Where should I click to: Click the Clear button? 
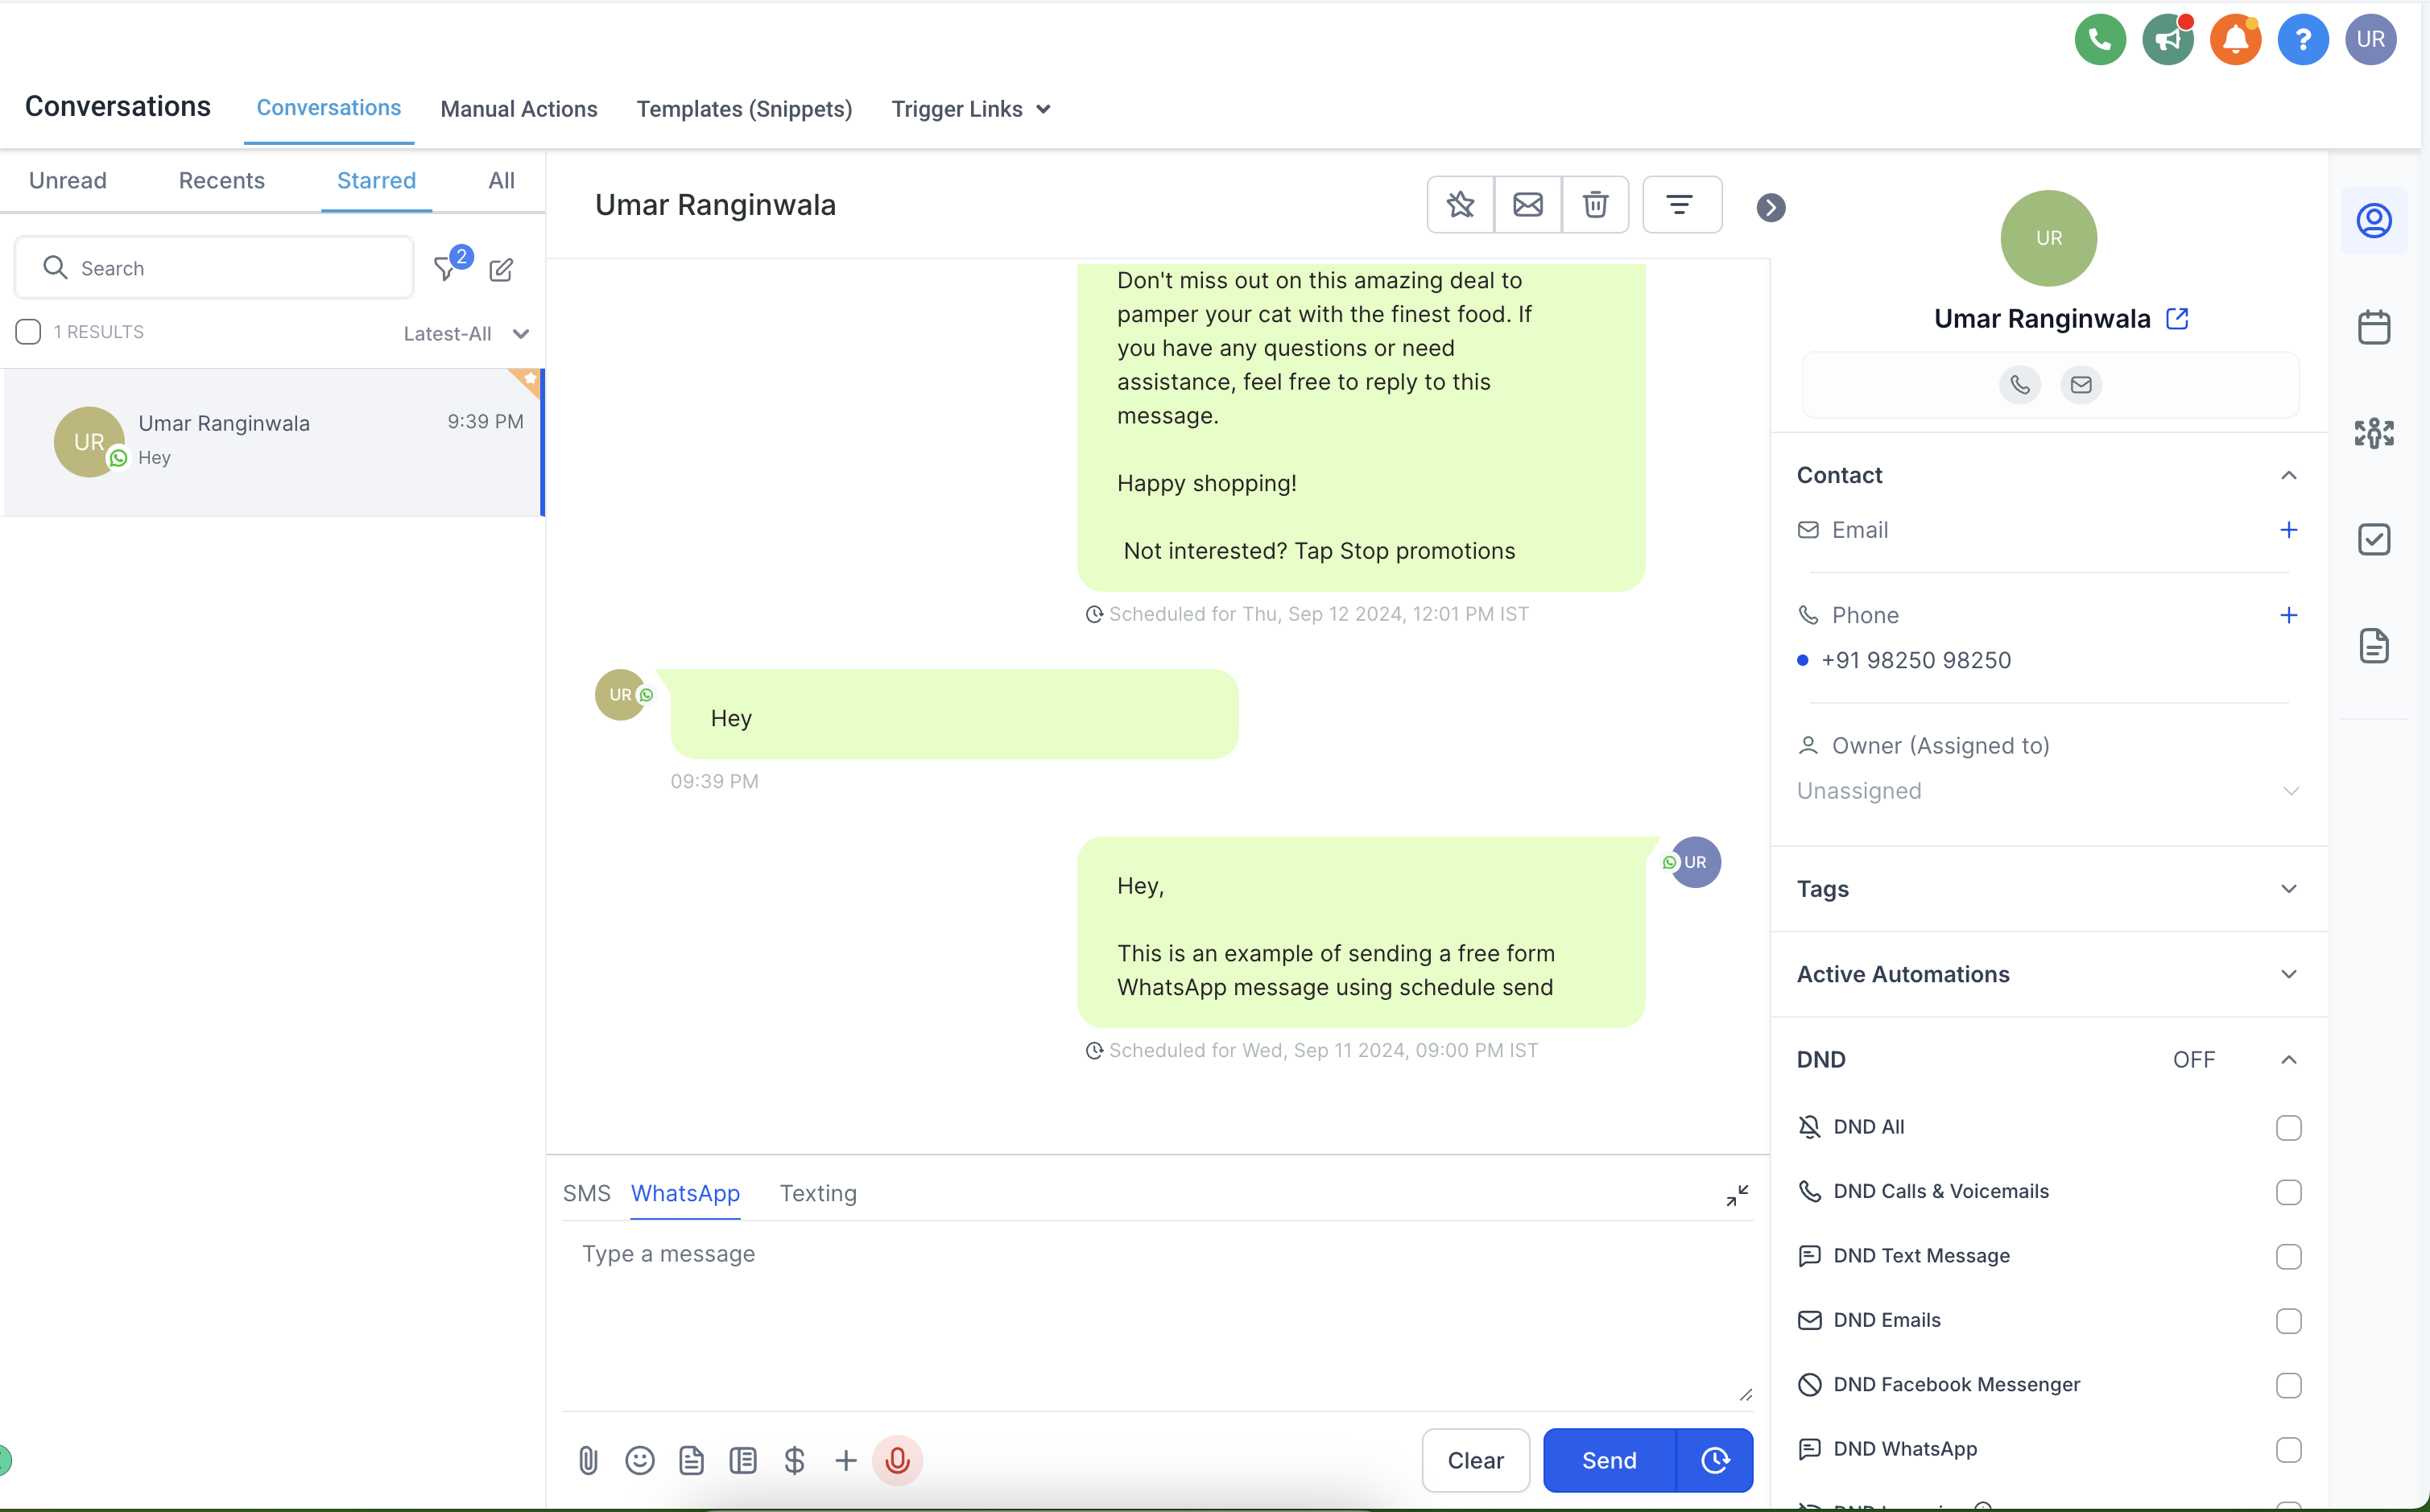(1475, 1460)
